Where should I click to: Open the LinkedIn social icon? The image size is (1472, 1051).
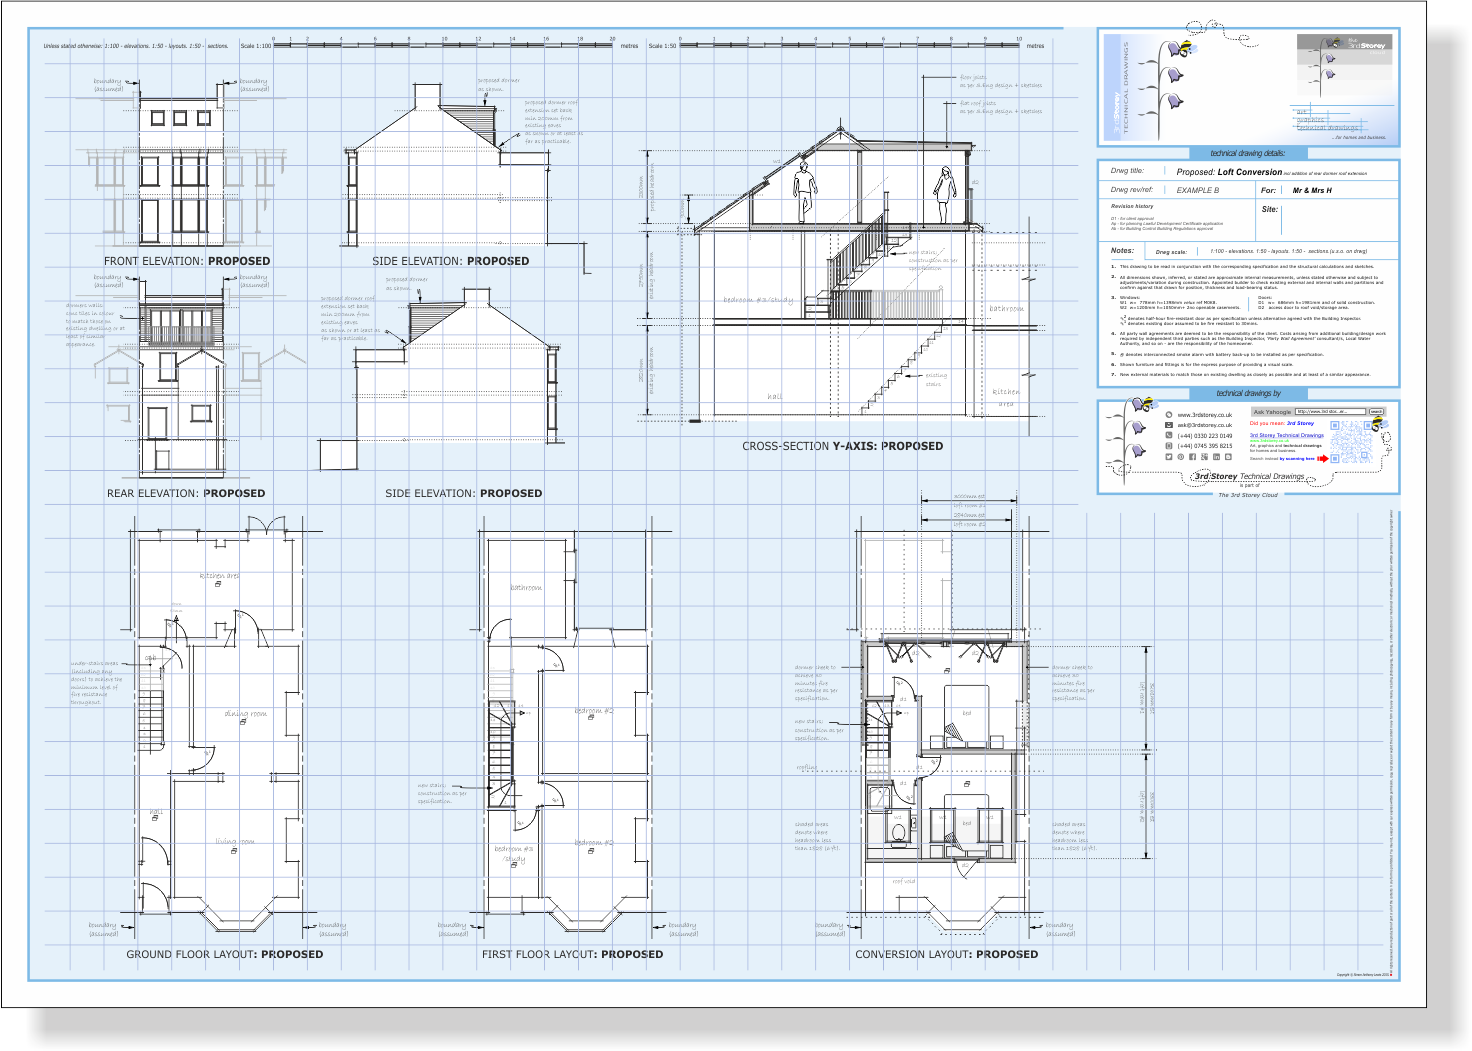tap(1216, 457)
